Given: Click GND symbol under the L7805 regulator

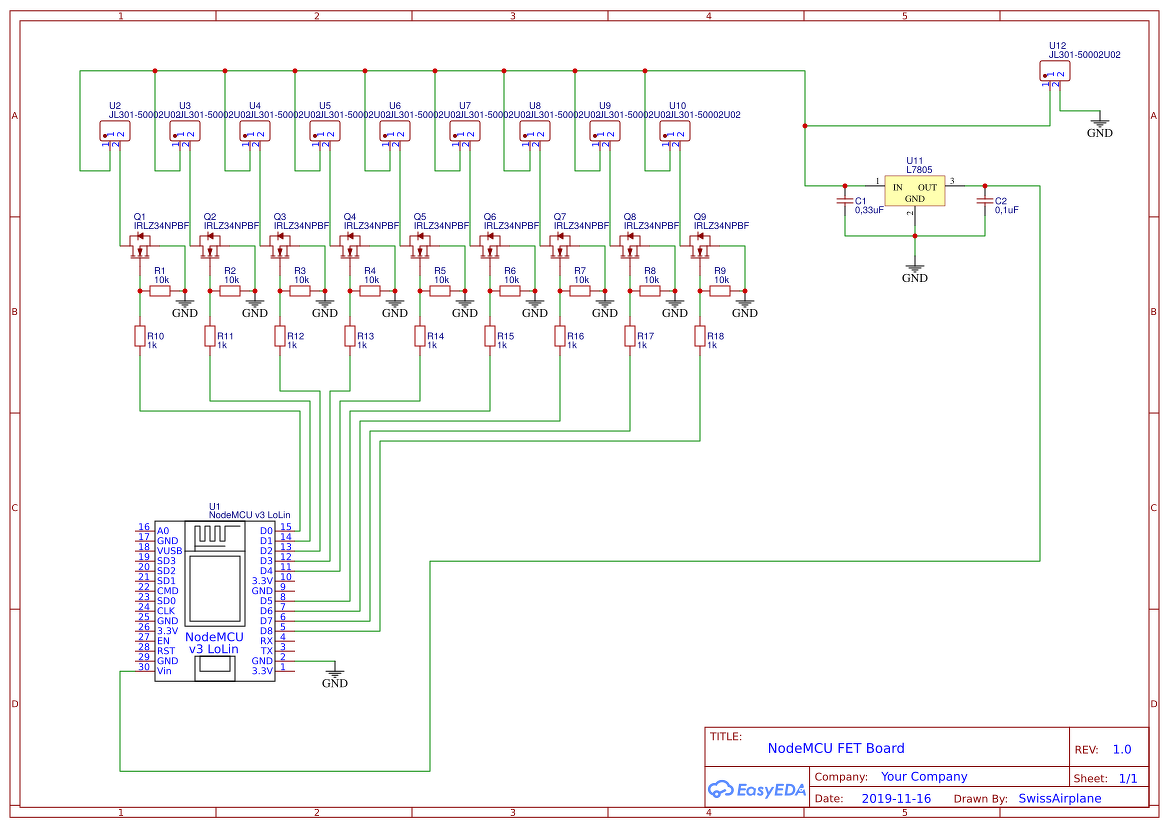Looking at the screenshot, I should click(x=915, y=273).
